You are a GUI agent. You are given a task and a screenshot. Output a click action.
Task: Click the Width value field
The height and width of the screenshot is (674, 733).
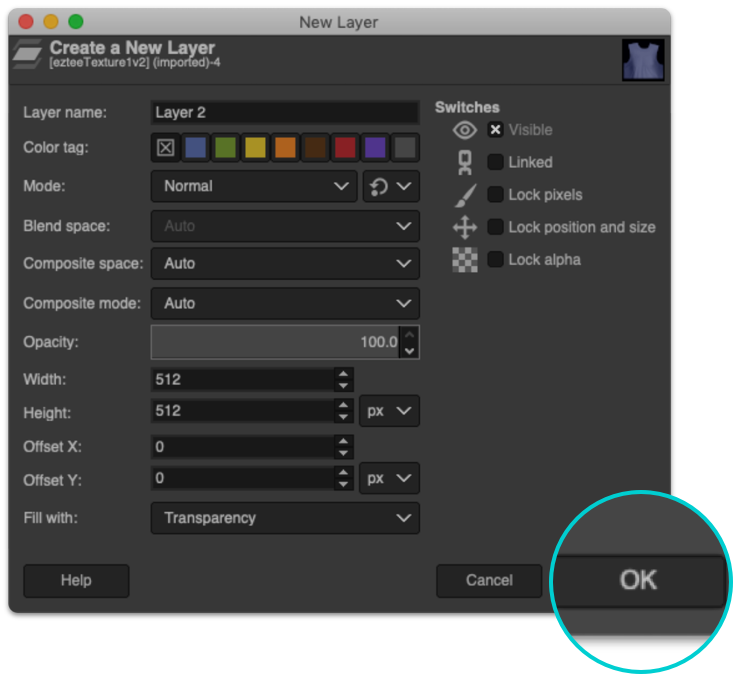tap(242, 380)
